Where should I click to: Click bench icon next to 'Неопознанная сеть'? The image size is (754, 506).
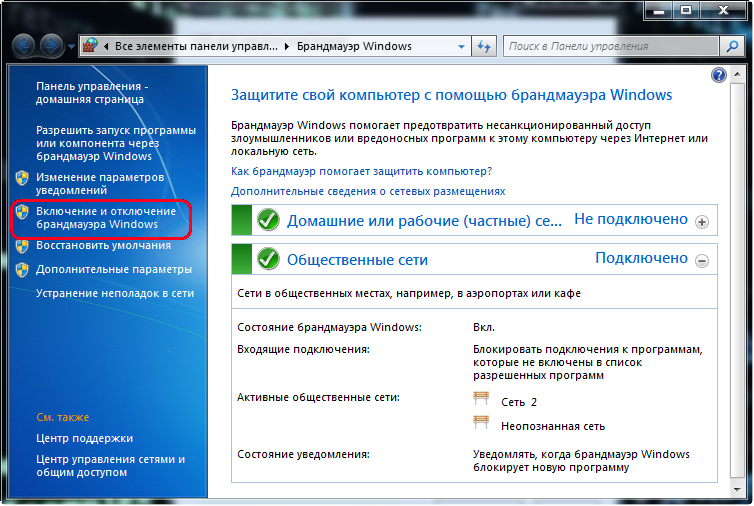(481, 423)
